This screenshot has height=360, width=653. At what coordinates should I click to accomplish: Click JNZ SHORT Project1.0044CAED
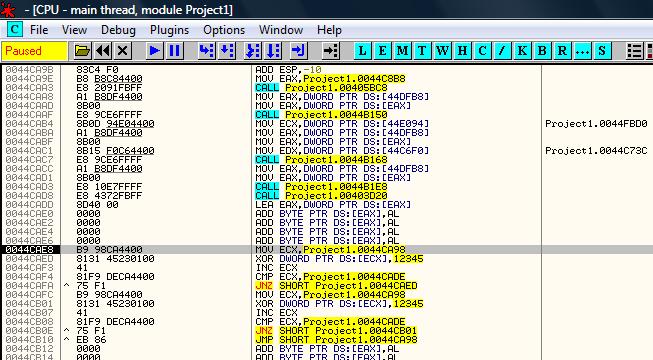pyautogui.click(x=336, y=285)
